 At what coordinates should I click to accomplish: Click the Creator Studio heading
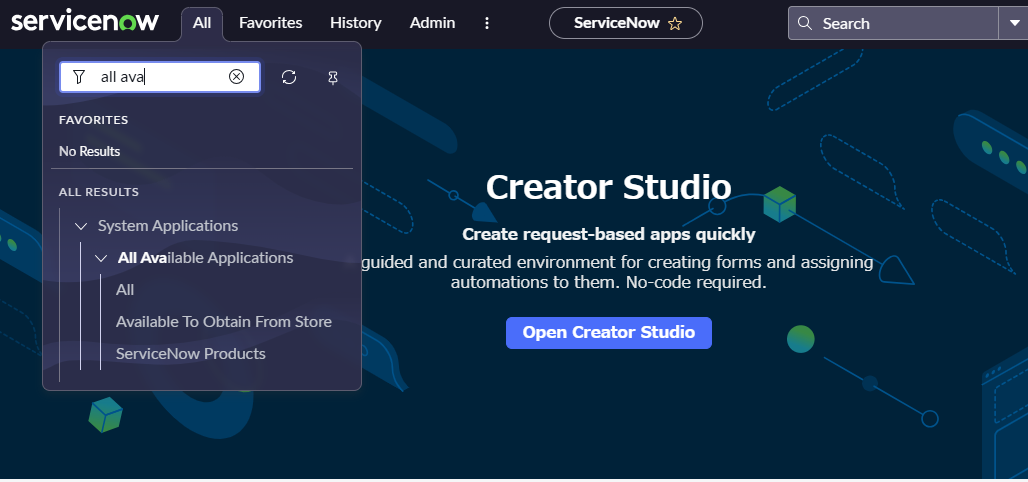coord(608,187)
